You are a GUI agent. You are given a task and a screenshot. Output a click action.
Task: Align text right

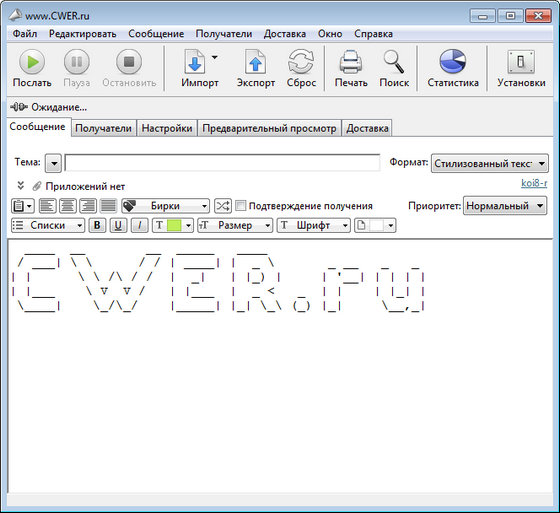click(x=88, y=206)
